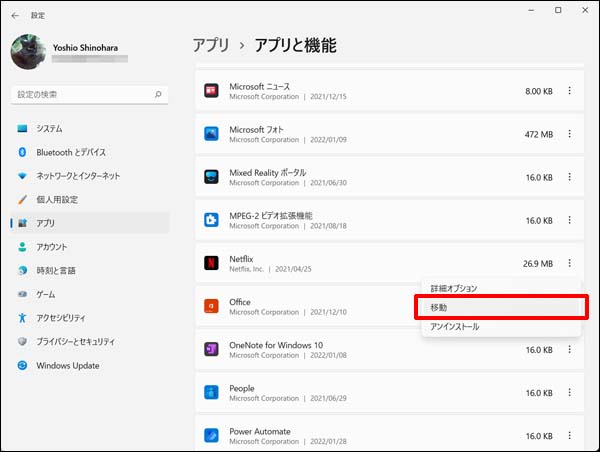Open three-dot menu for OneNote for Windows 10
600x452 pixels.
[569, 350]
